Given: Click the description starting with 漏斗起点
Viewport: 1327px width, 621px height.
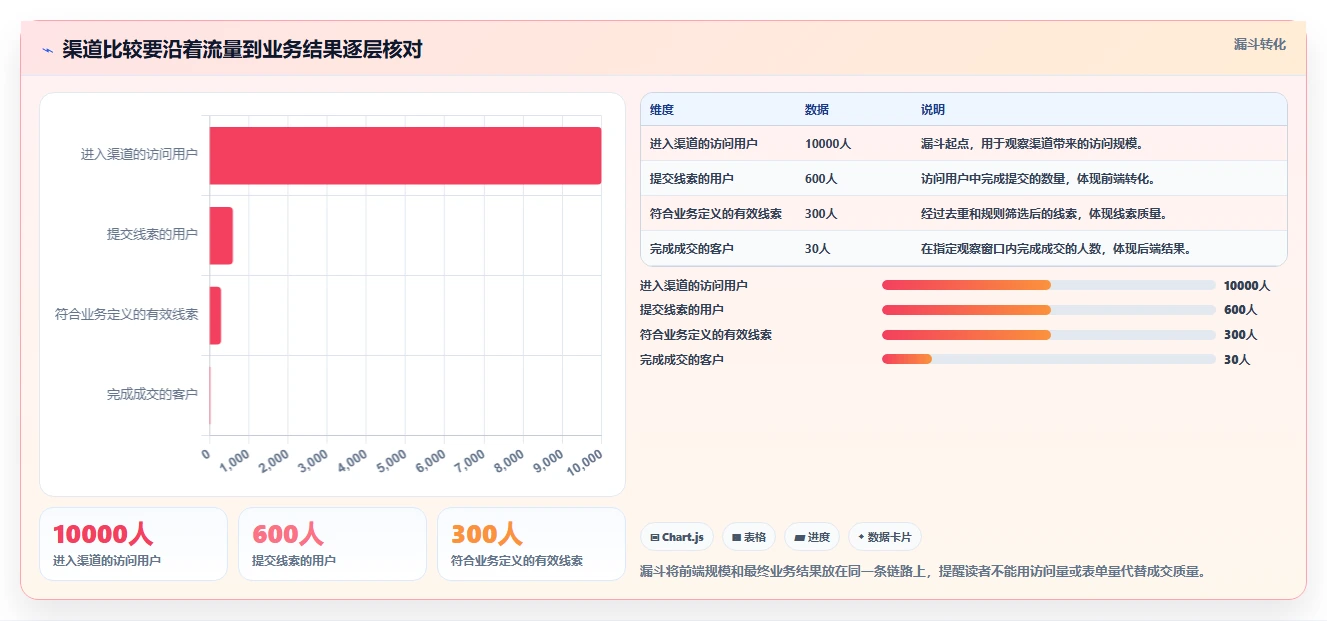Looking at the screenshot, I should click(x=1032, y=144).
